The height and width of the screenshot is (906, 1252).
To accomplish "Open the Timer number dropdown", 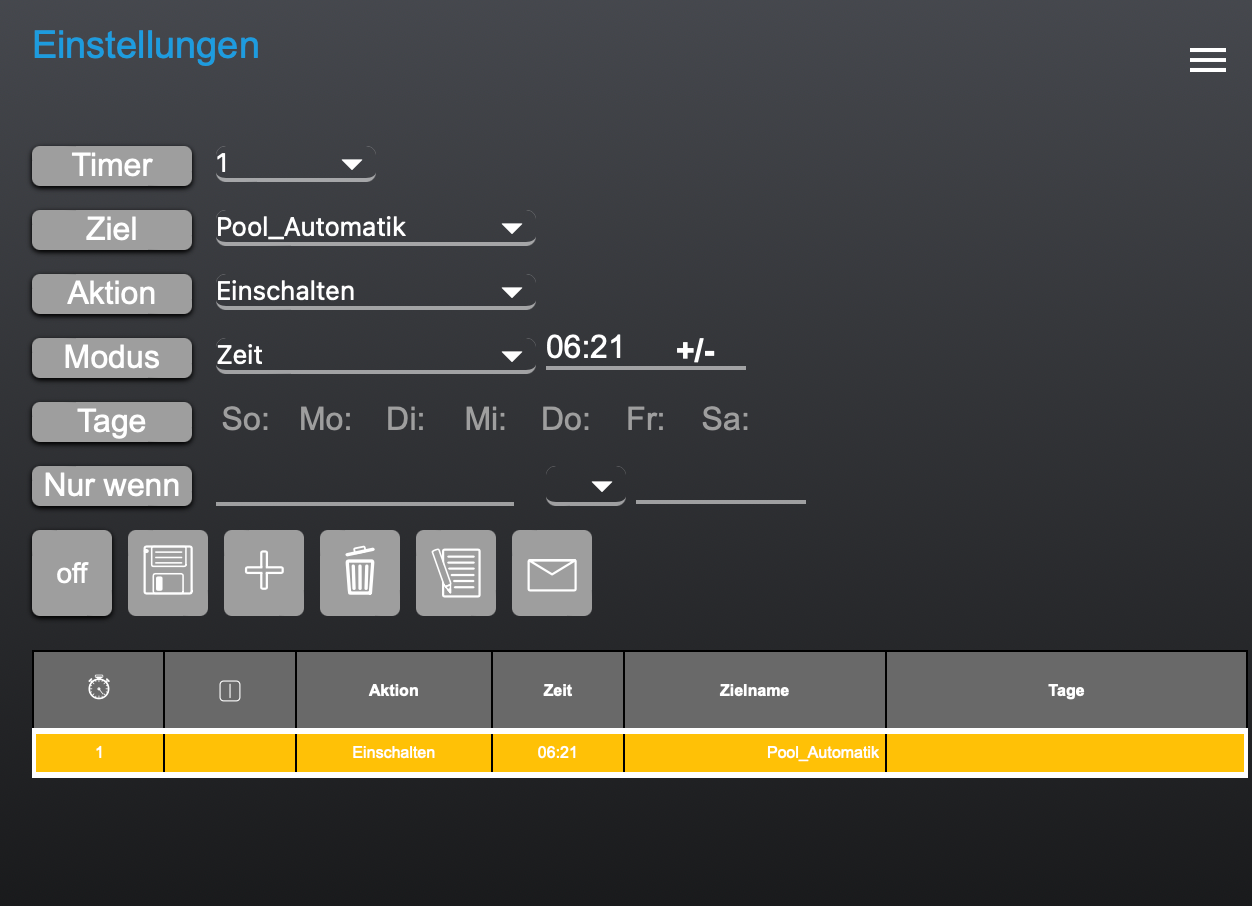I will point(296,163).
